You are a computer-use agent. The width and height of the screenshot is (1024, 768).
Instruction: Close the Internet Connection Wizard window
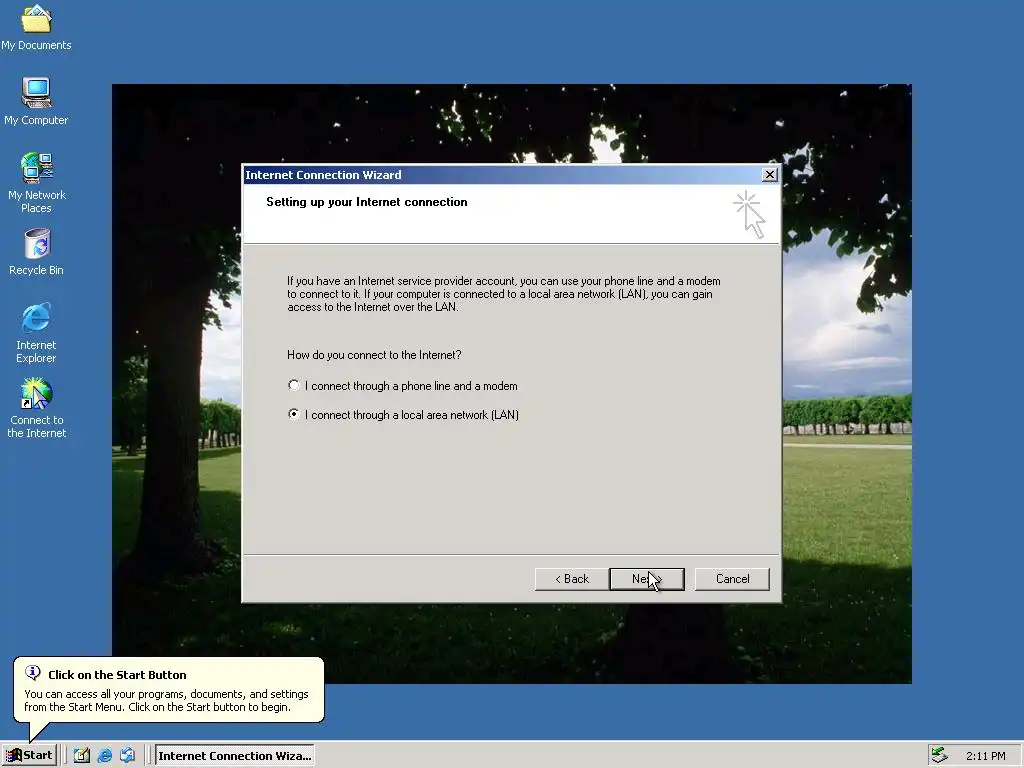click(770, 174)
